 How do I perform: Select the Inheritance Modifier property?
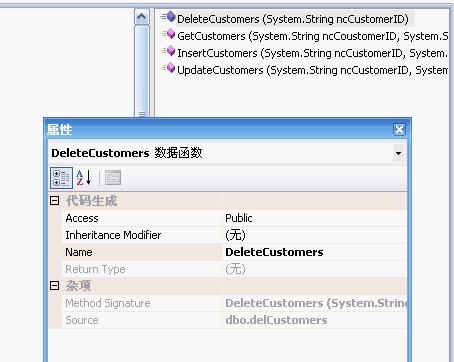pos(113,235)
